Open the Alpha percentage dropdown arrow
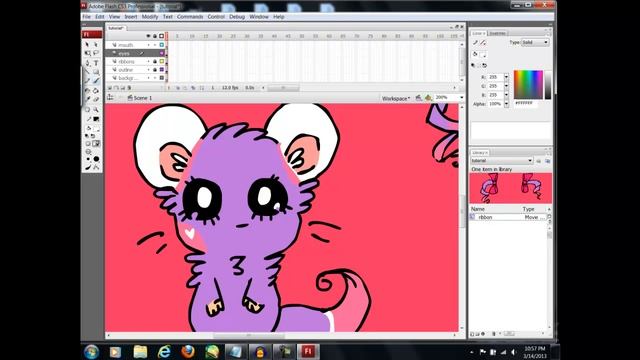Image resolution: width=640 pixels, height=360 pixels. pyautogui.click(x=507, y=104)
